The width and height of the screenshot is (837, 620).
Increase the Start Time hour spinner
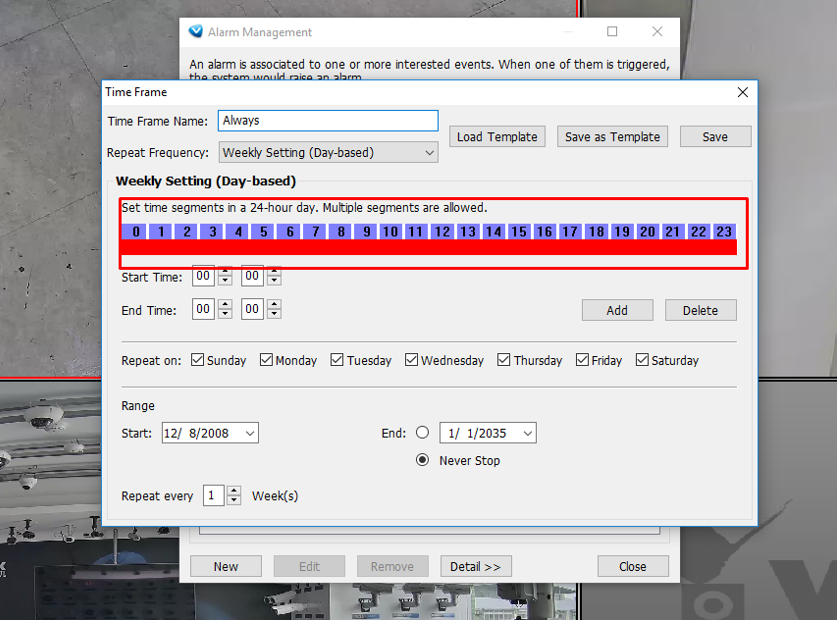pyautogui.click(x=225, y=272)
